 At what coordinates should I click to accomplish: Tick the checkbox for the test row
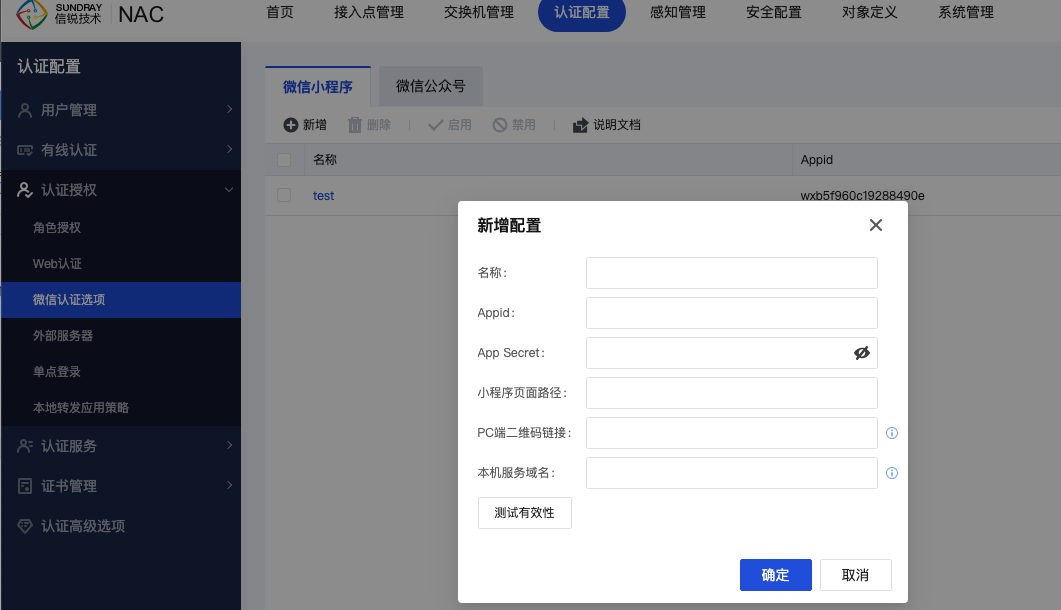tap(284, 196)
